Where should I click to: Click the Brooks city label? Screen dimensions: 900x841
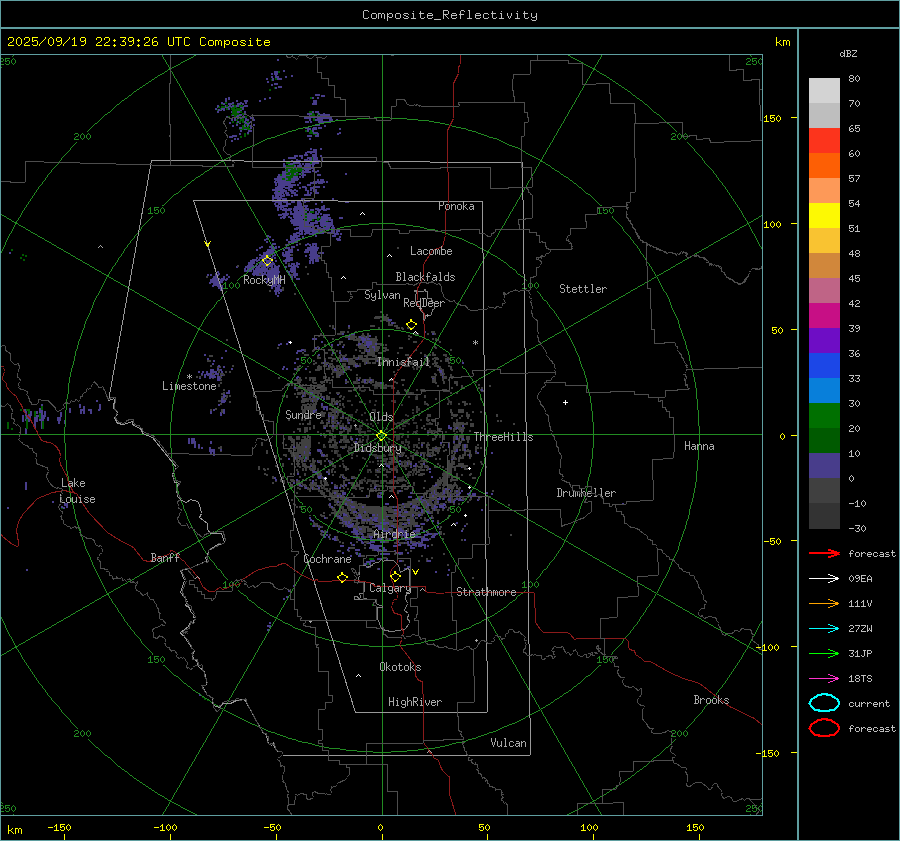pos(711,700)
